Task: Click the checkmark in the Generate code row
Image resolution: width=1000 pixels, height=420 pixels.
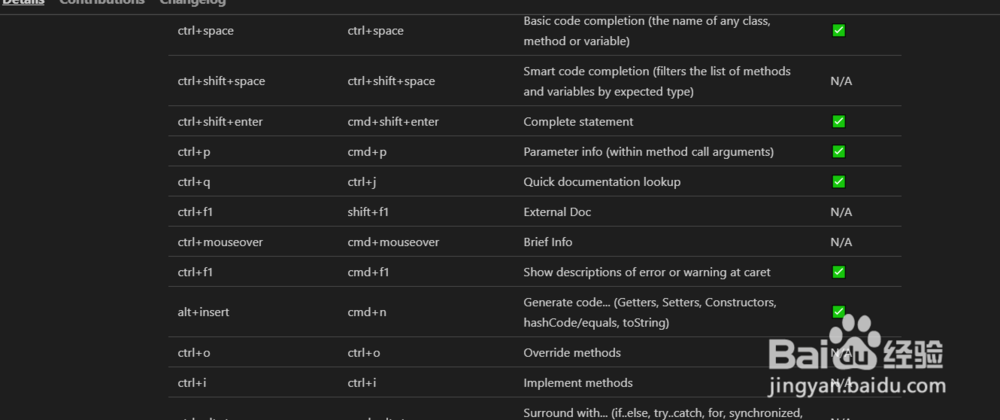Action: 839,312
